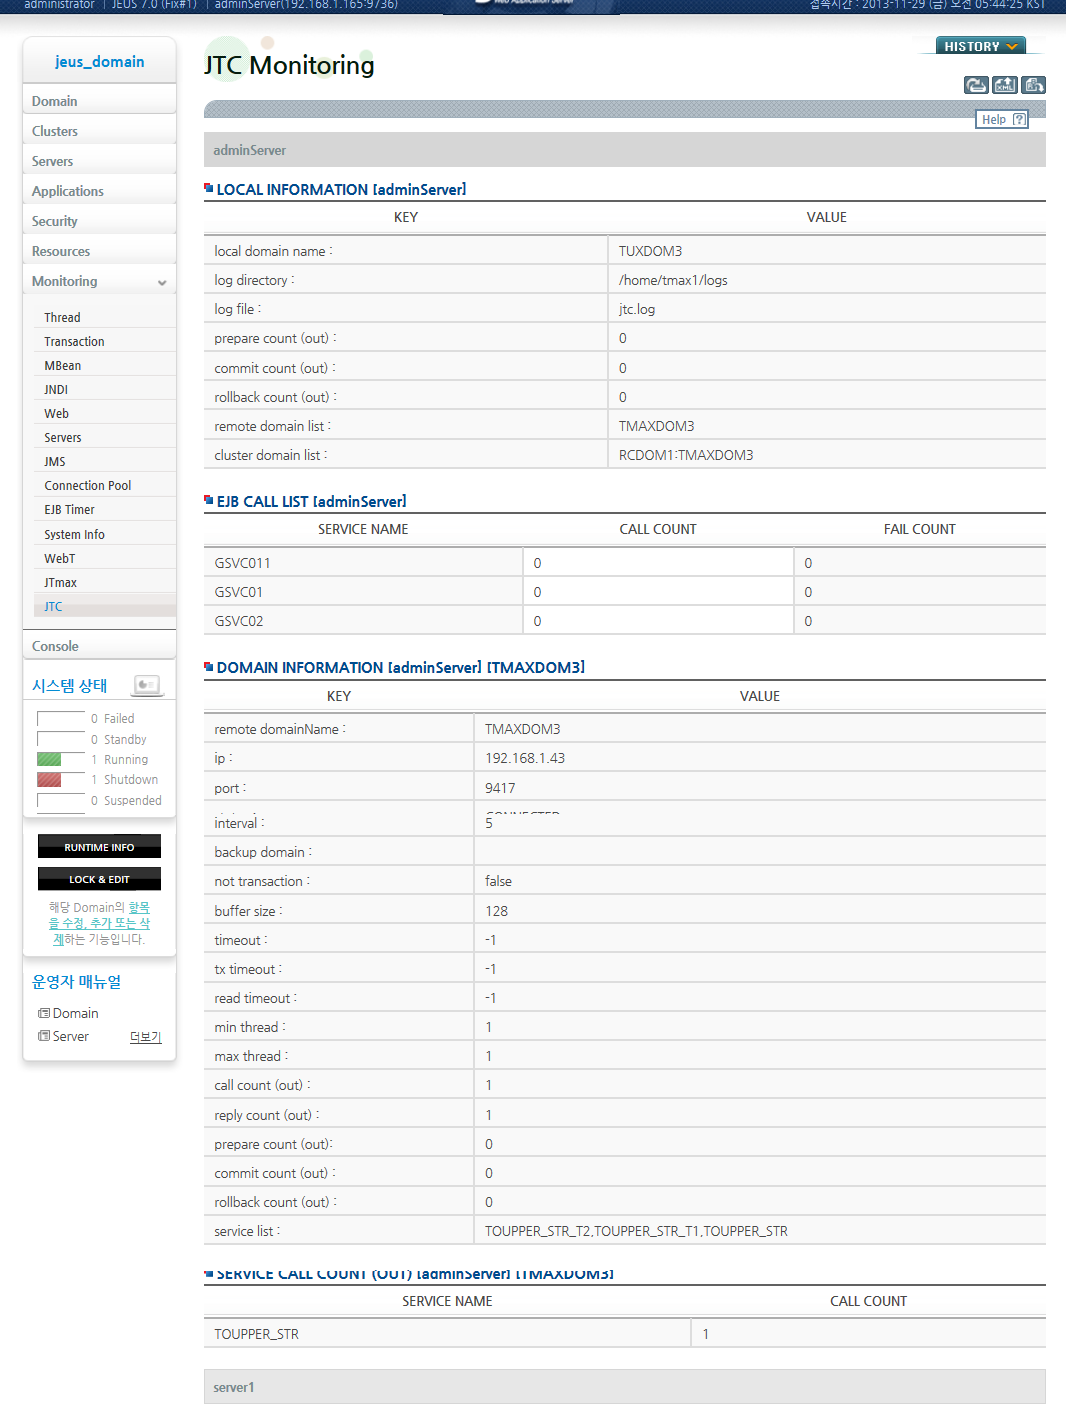This screenshot has width=1066, height=1412.
Task: Open the Servers sidebar menu
Action: (53, 161)
